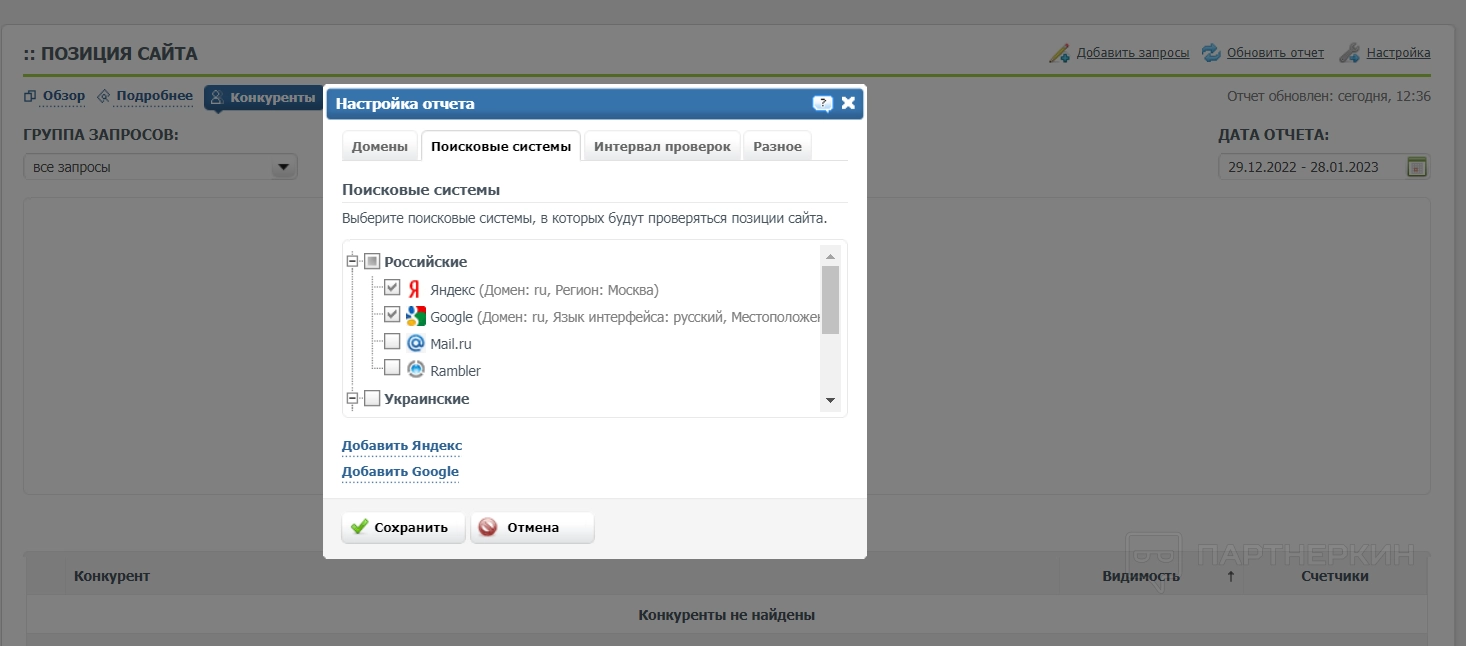Screen dimensions: 1466x646
Task: Click the Украинские group label
Action: coord(427,399)
